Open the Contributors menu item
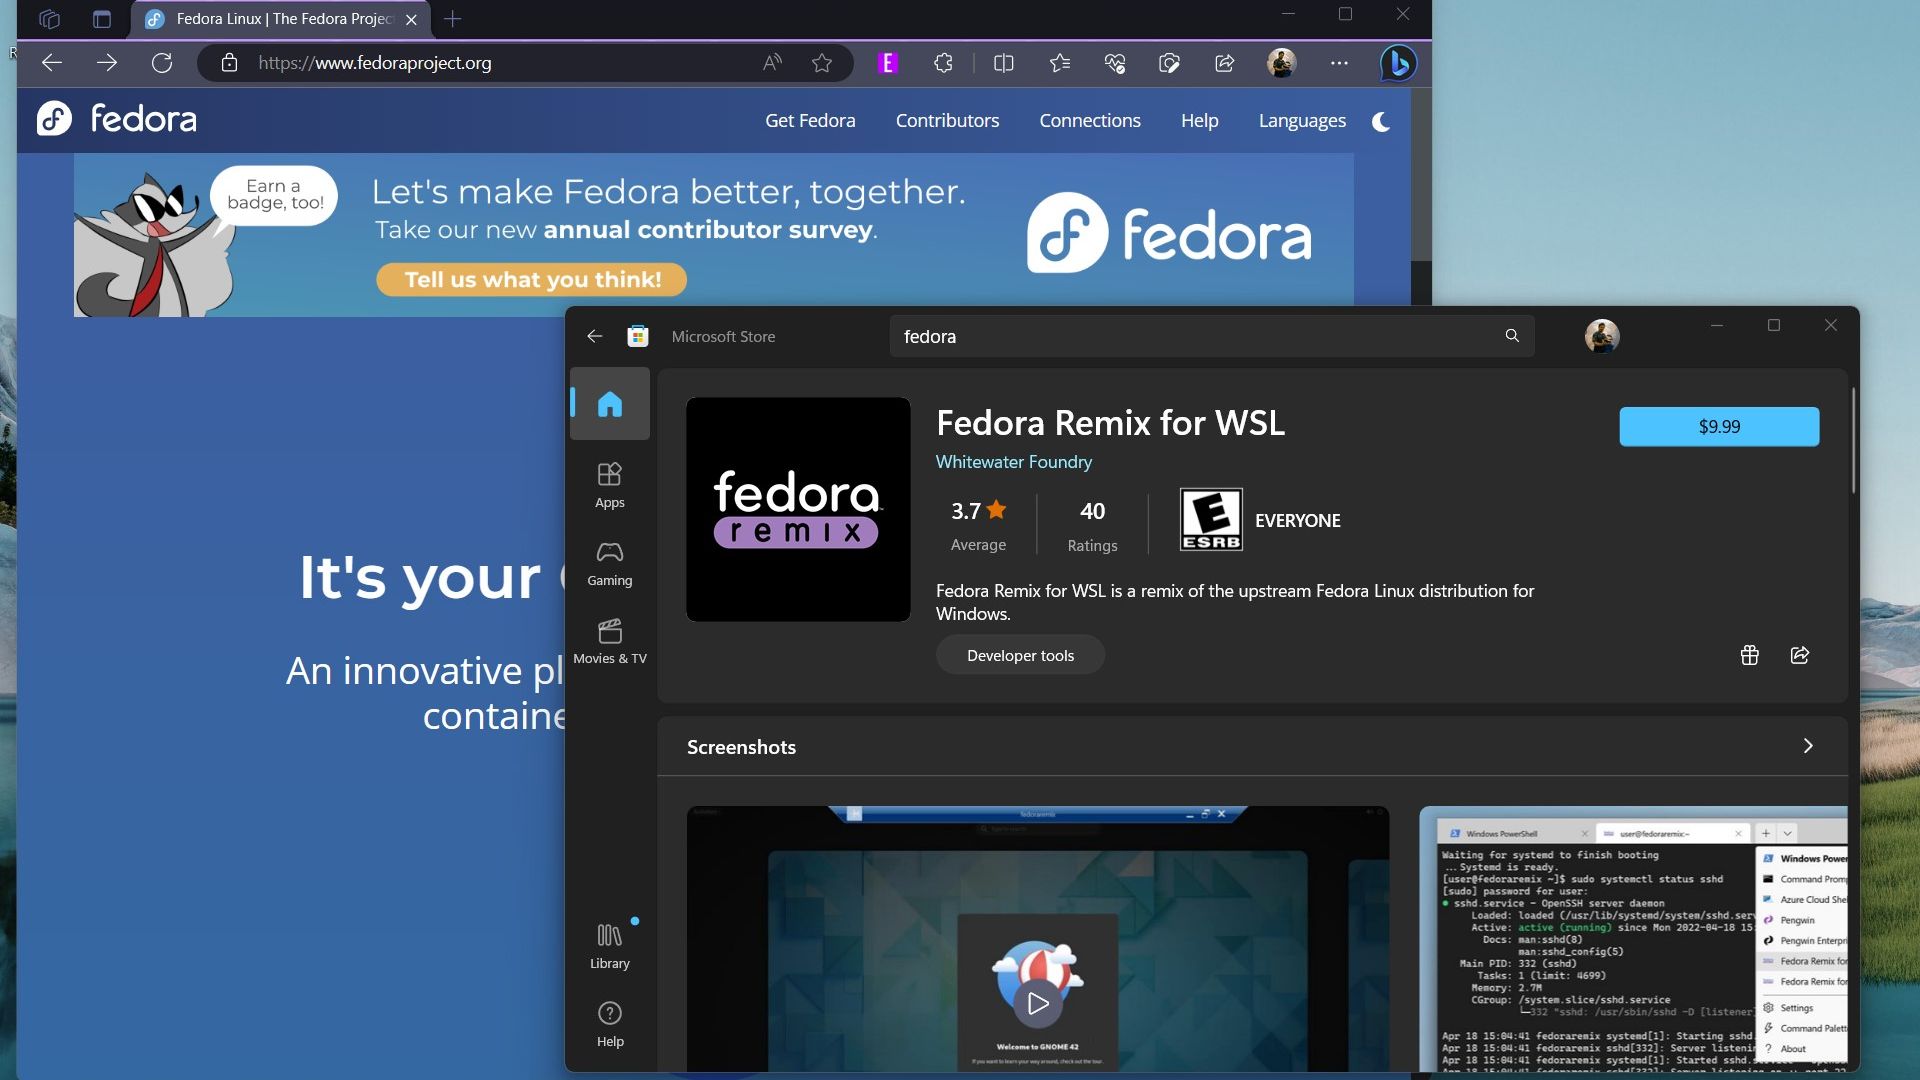The image size is (1920, 1080). point(947,121)
